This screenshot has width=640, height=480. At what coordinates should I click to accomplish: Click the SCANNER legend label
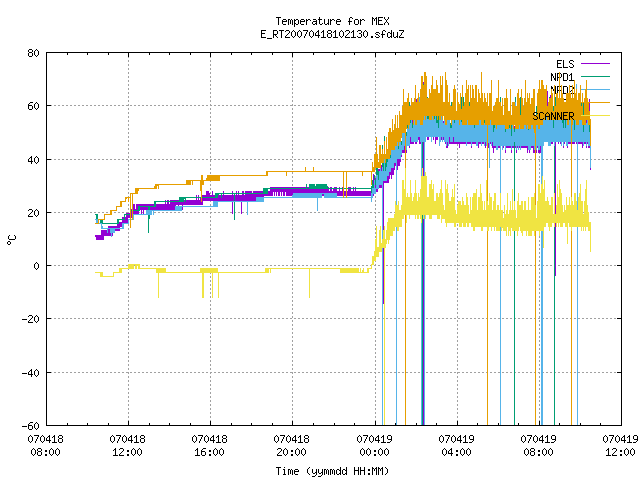pos(553,116)
